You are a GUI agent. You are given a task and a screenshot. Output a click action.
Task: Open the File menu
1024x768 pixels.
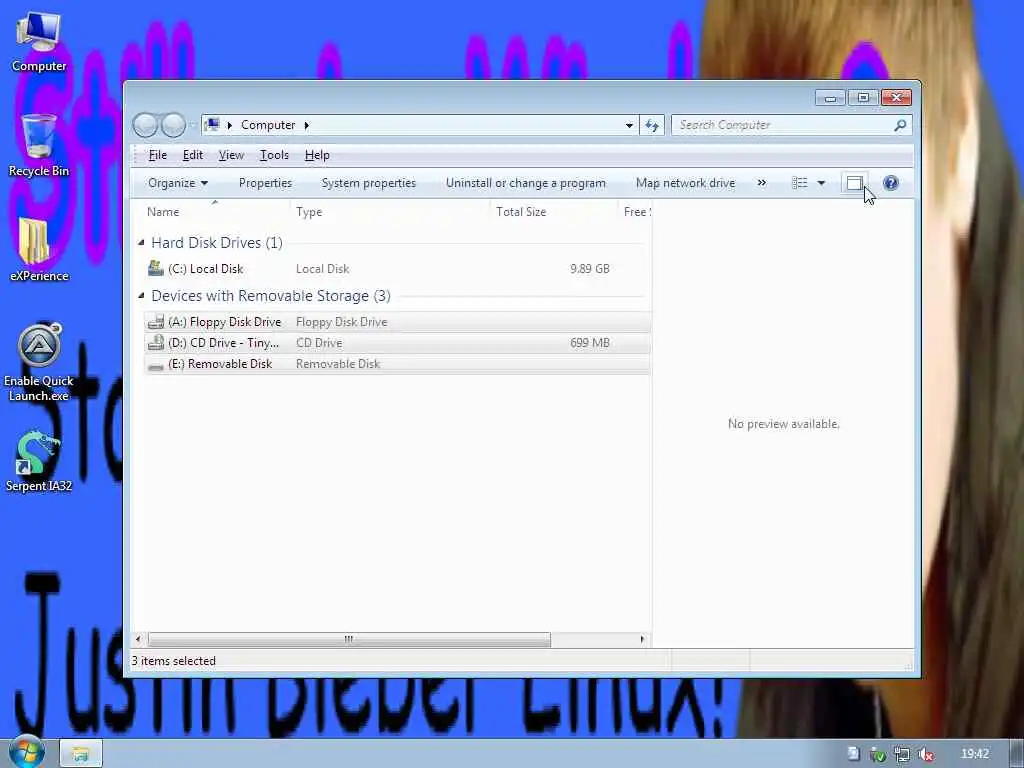tap(157, 155)
